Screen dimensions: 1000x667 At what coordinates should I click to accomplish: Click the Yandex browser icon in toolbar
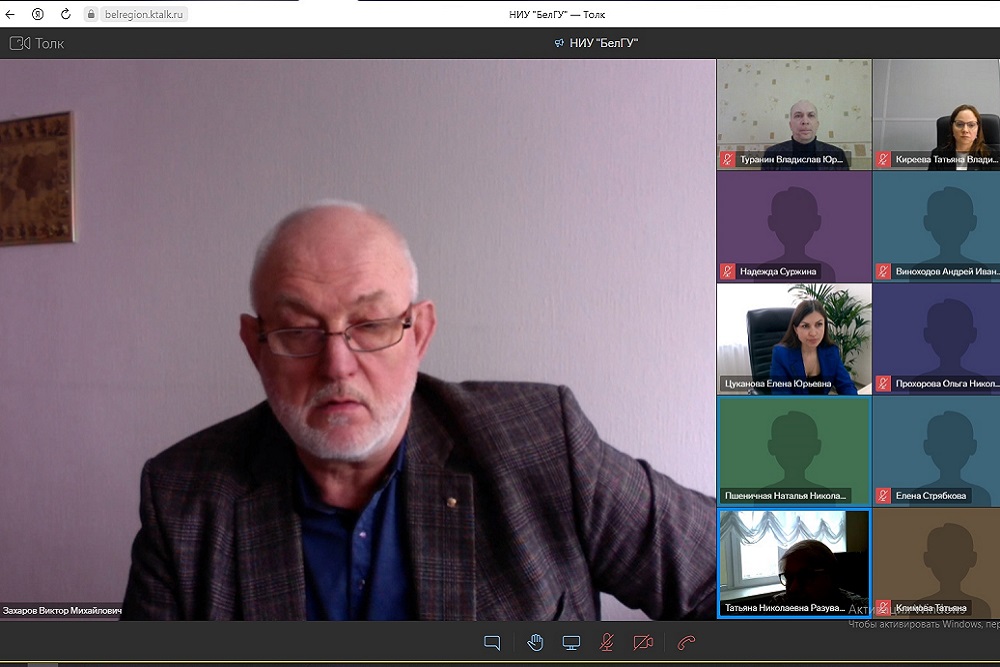38,14
